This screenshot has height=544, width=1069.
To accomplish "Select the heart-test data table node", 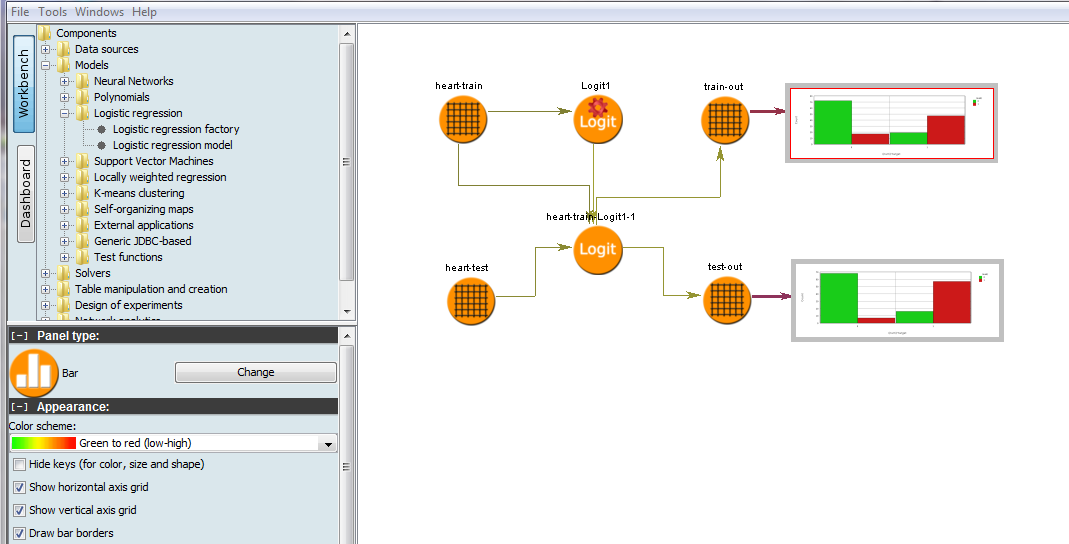I will (x=469, y=301).
